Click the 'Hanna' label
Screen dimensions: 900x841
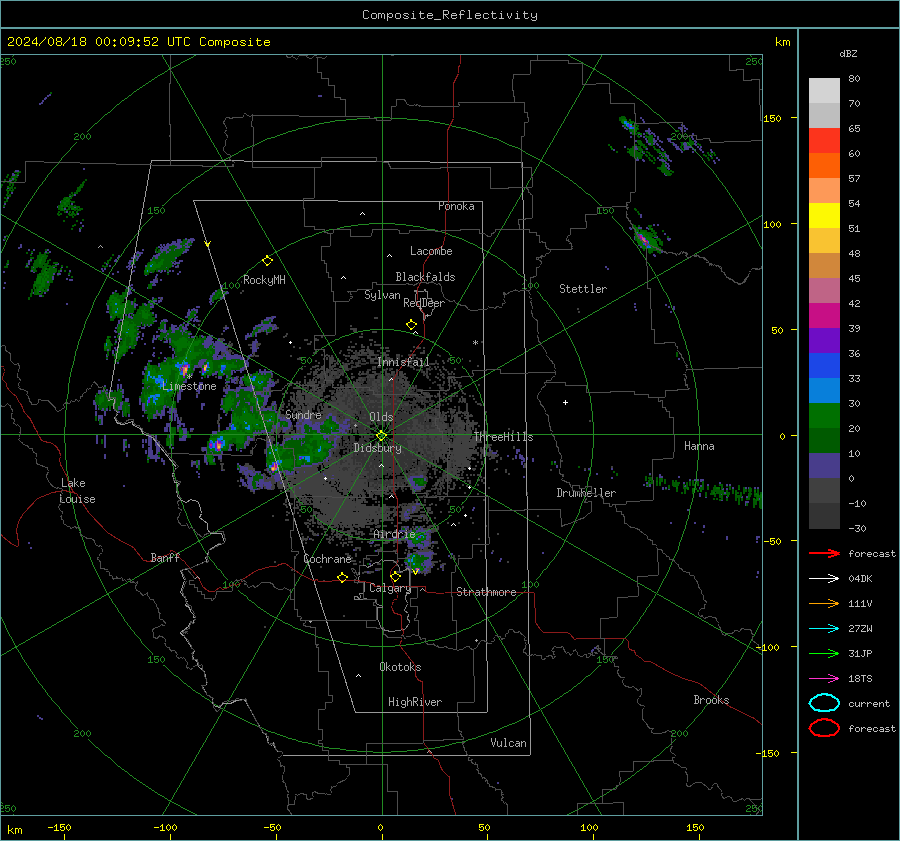699,446
